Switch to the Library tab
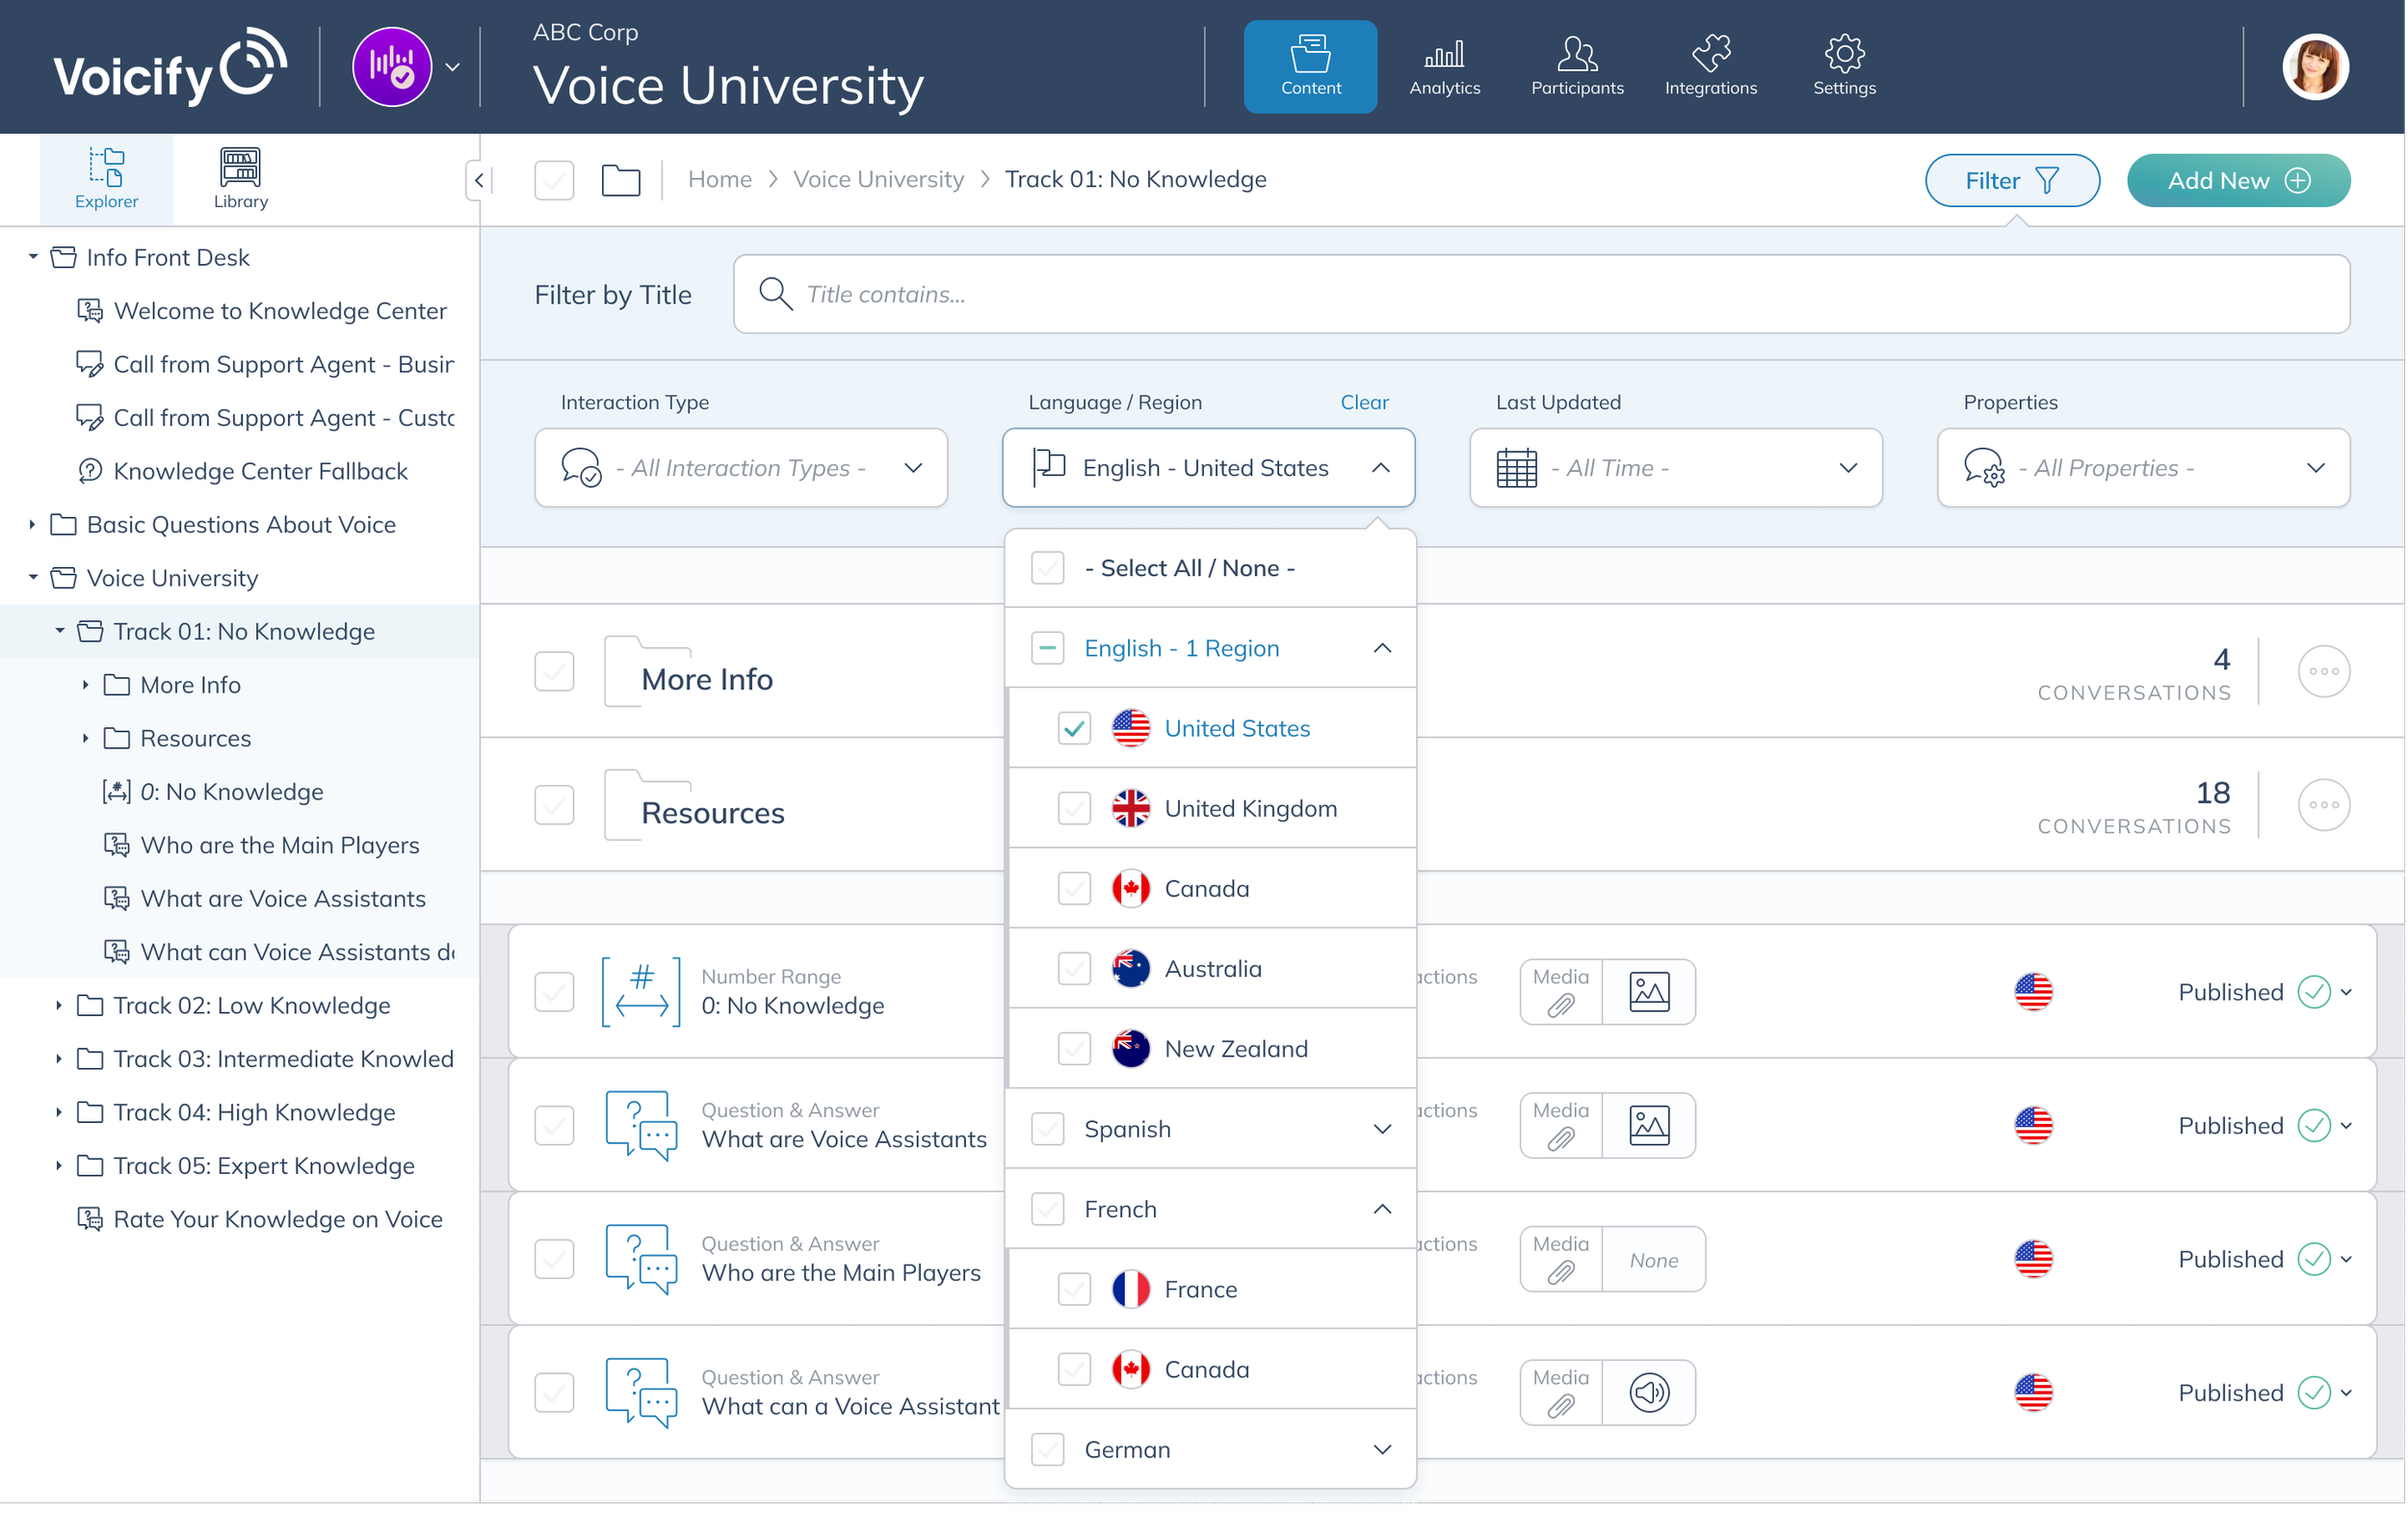Image resolution: width=2408 pixels, height=1513 pixels. (240, 178)
